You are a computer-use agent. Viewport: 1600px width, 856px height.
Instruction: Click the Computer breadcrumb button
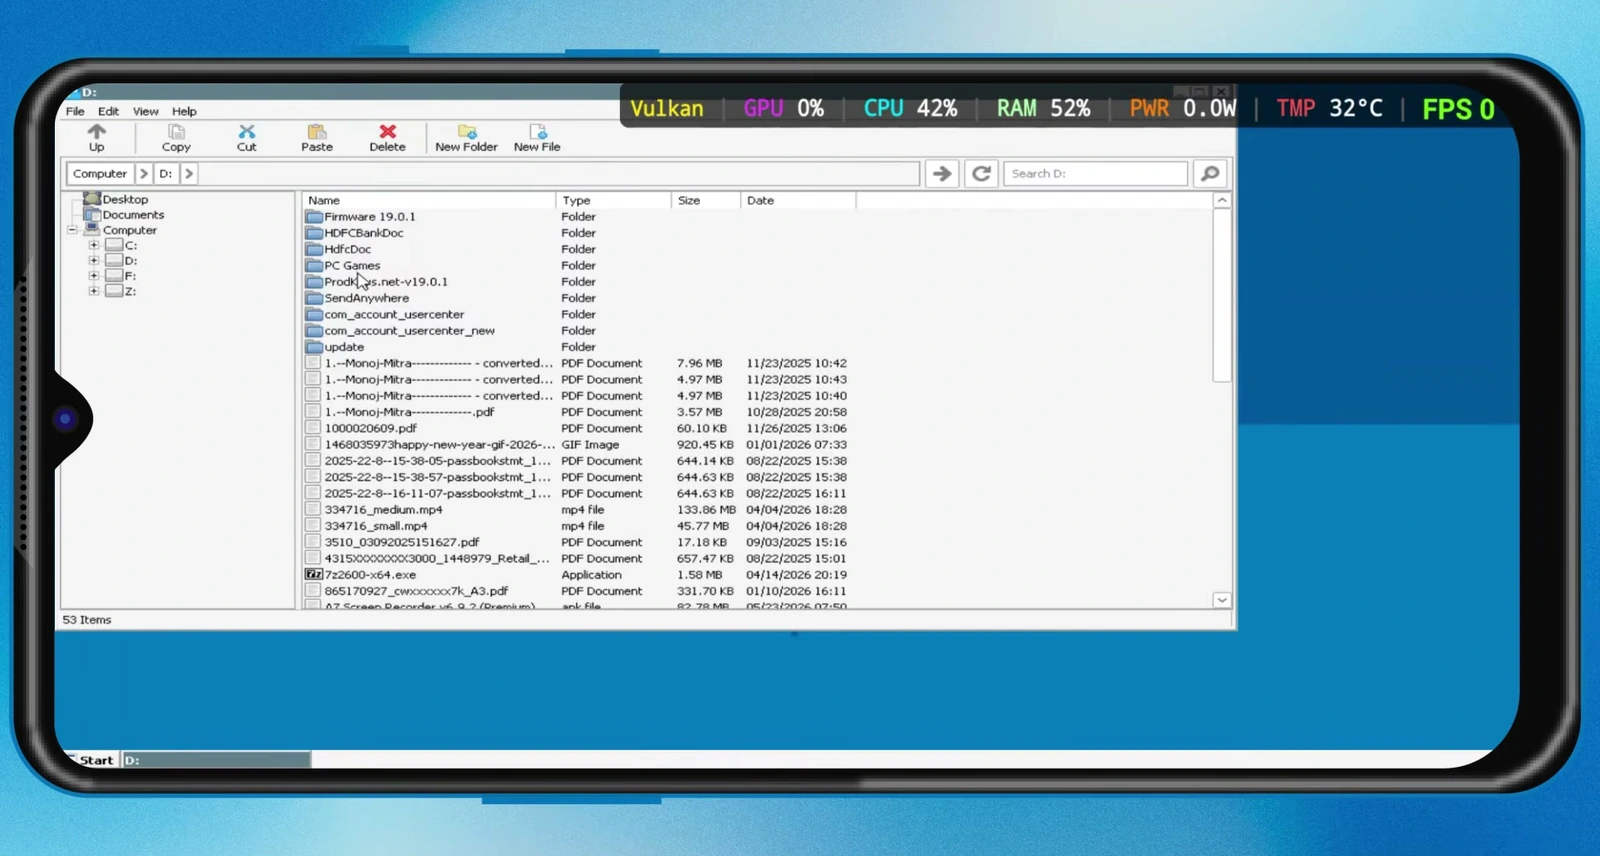coord(100,173)
